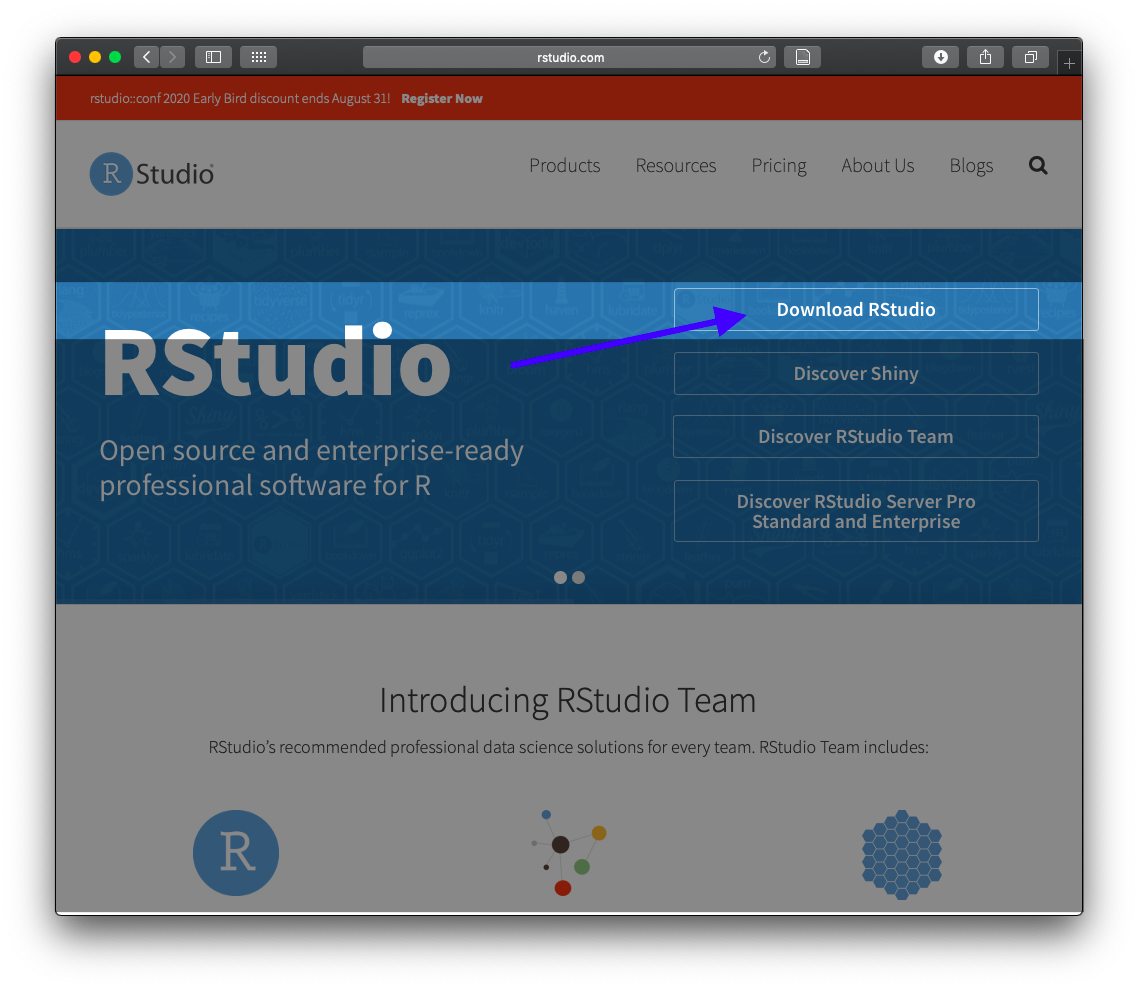
Task: Click the large RStudio hero title
Action: click(x=277, y=361)
